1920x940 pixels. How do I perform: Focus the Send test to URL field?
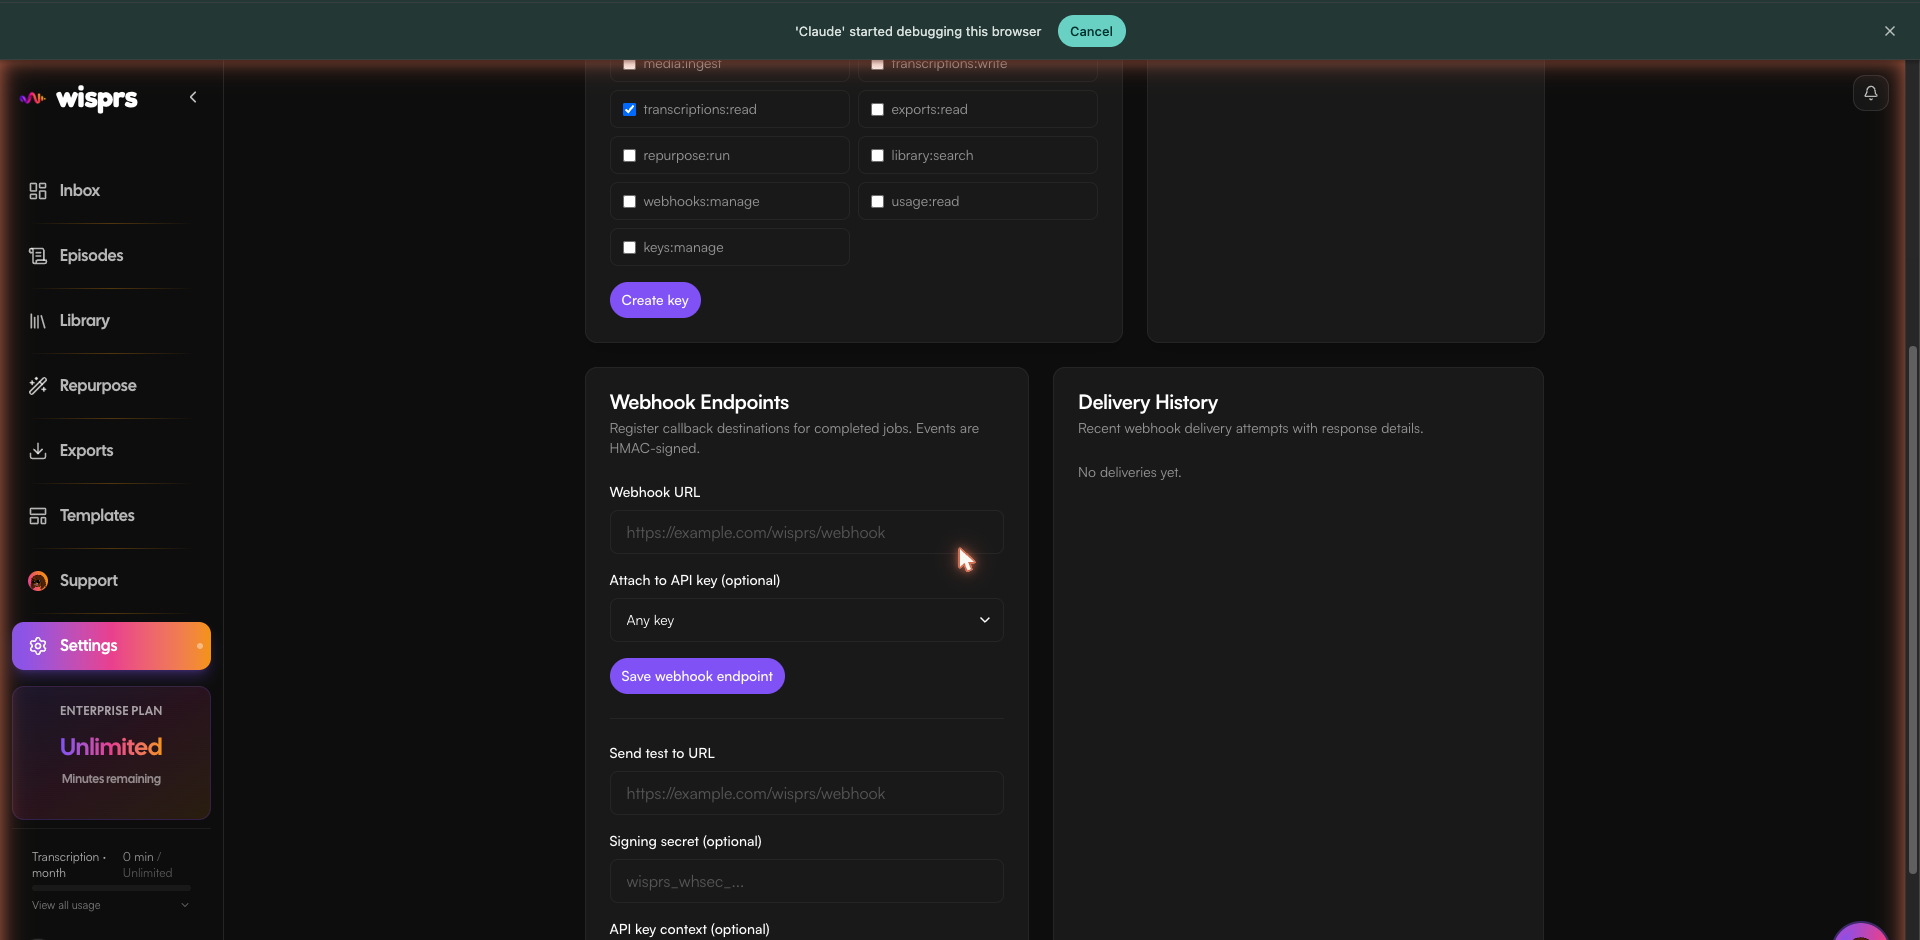806,793
